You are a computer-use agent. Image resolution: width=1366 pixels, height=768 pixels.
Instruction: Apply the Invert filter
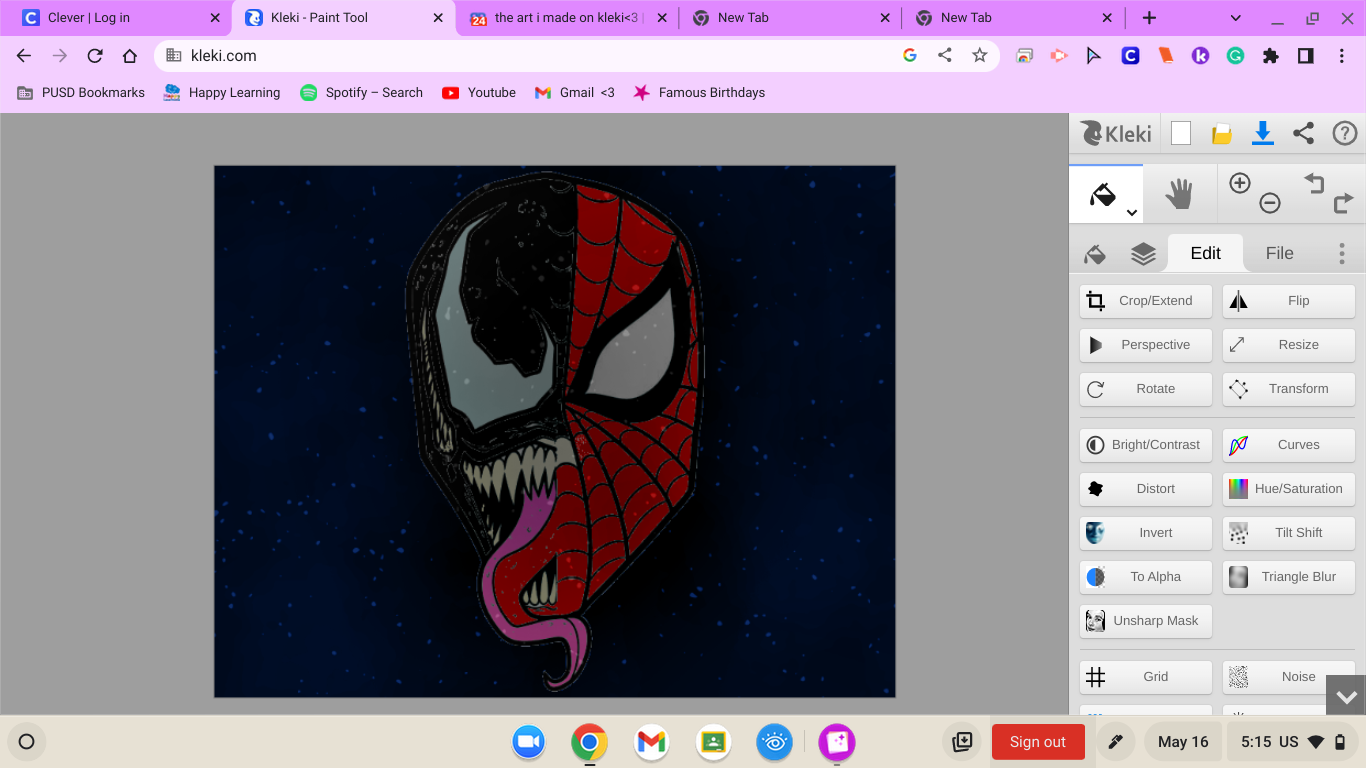pos(1146,533)
